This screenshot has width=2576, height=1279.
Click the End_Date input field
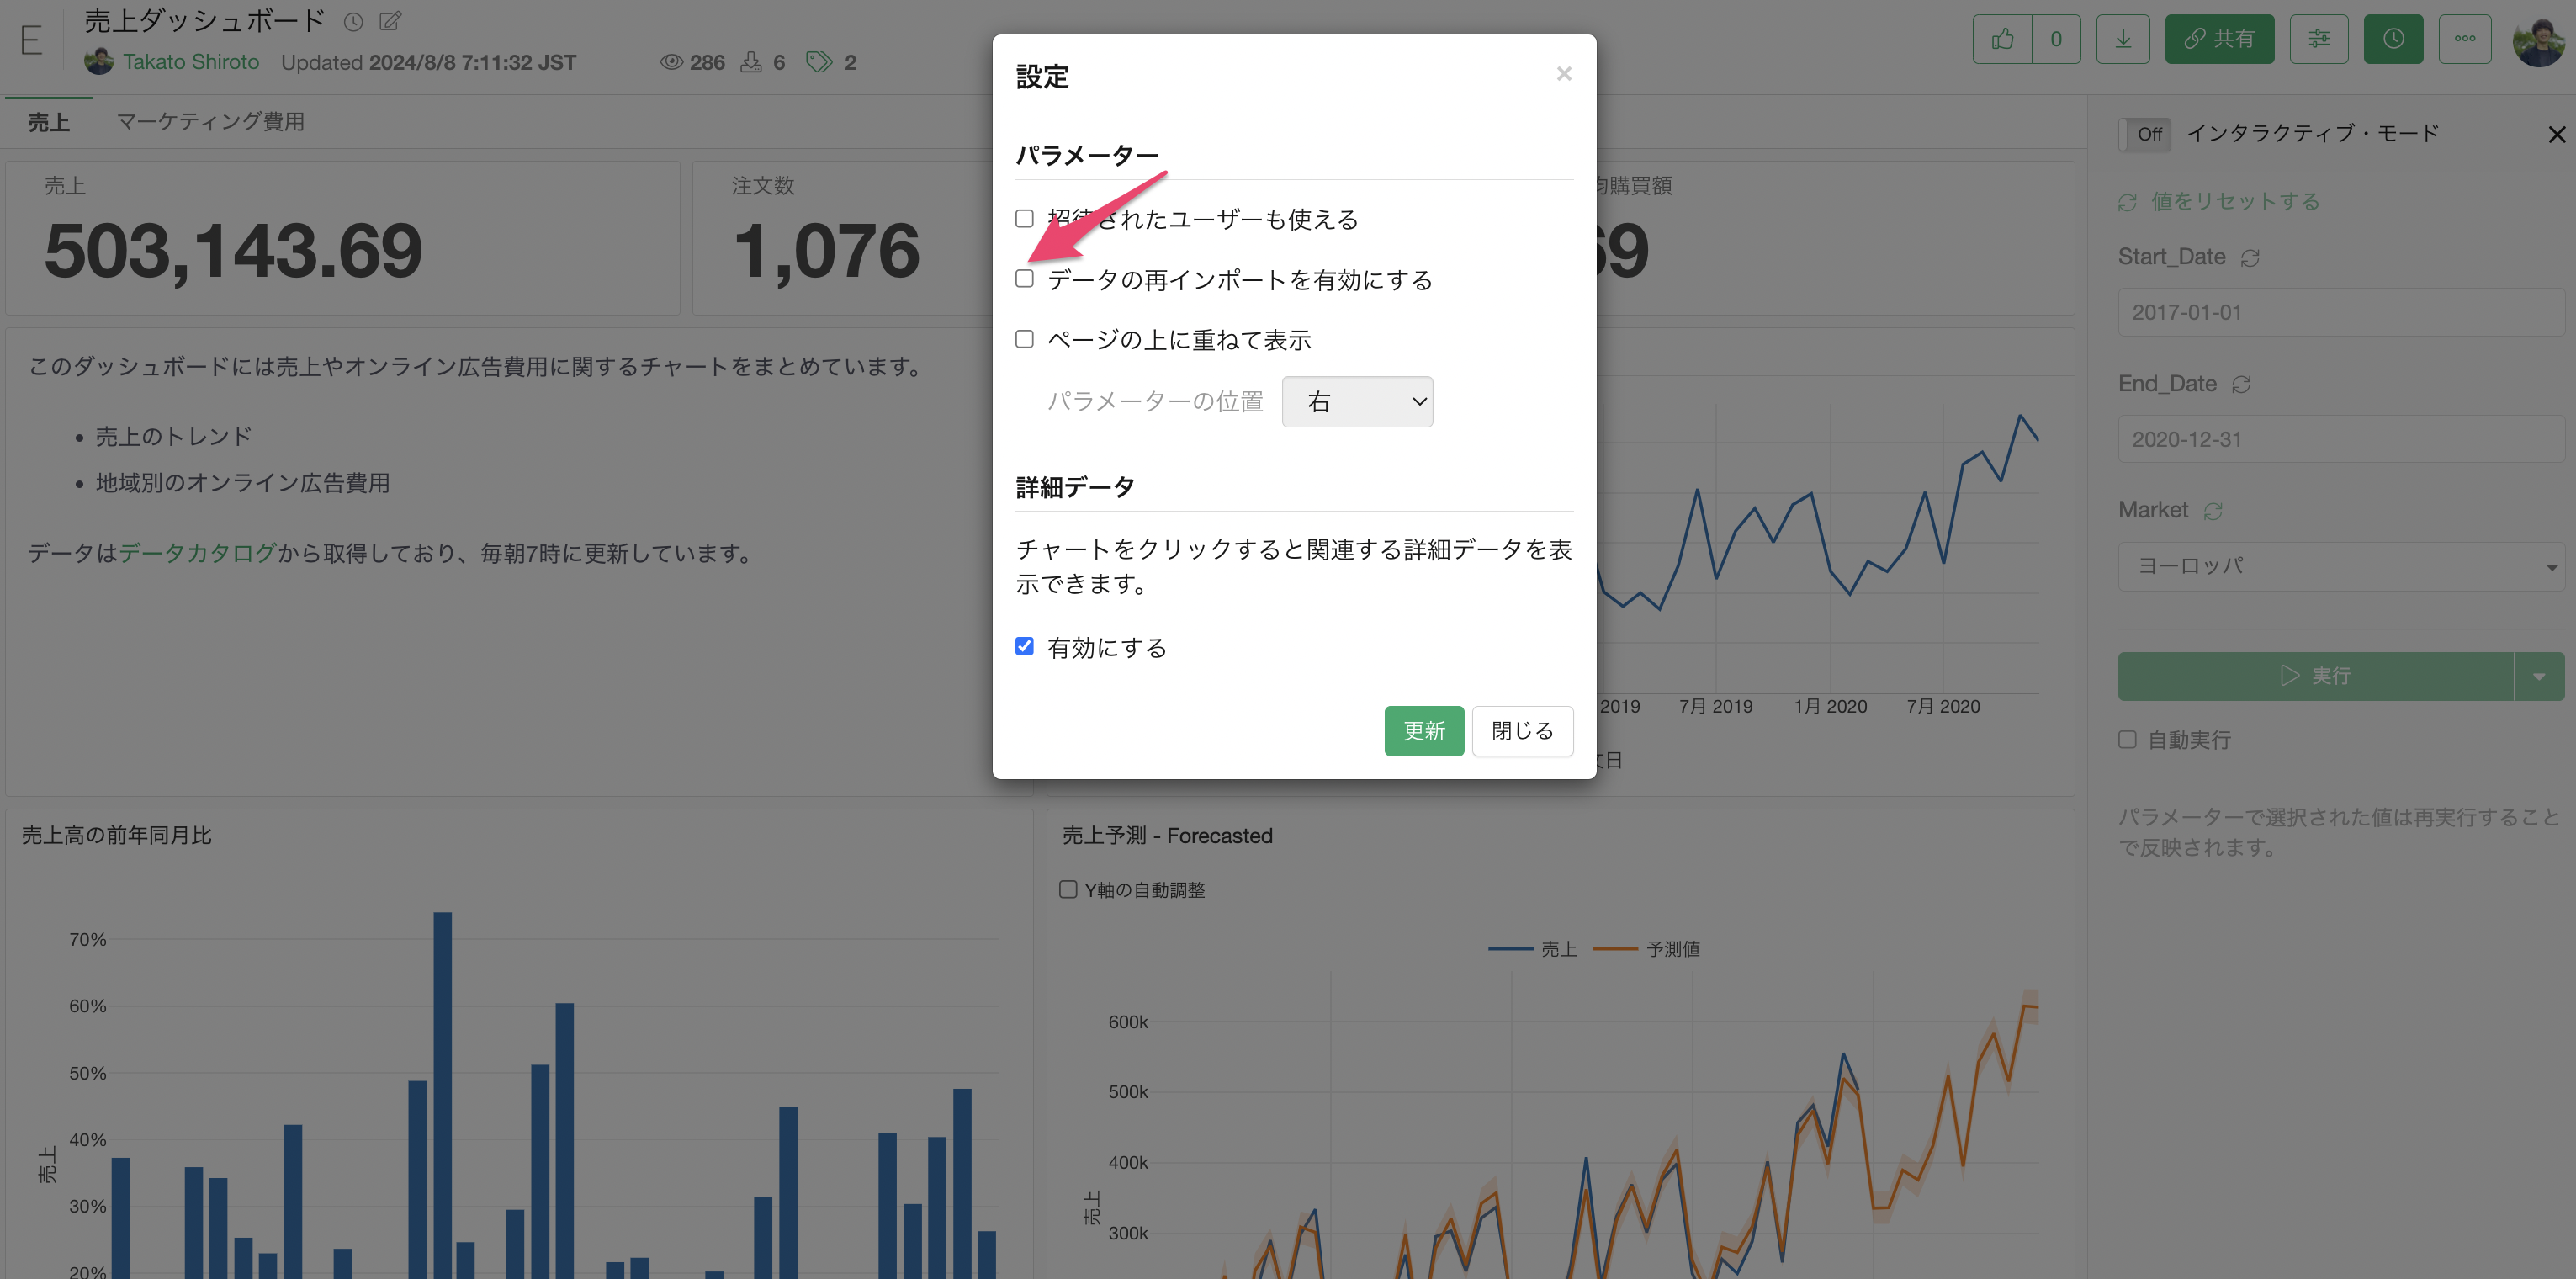(2340, 439)
